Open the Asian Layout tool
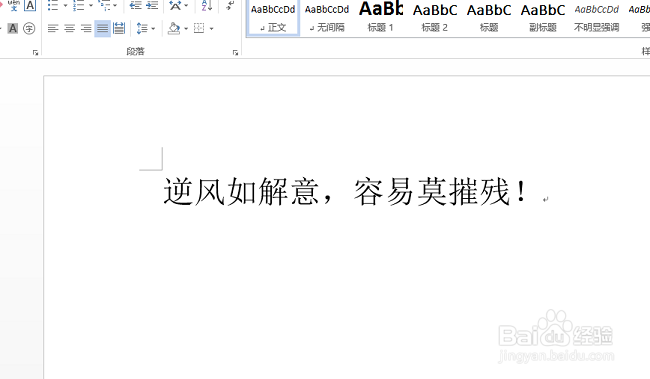650x379 pixels. 175,5
